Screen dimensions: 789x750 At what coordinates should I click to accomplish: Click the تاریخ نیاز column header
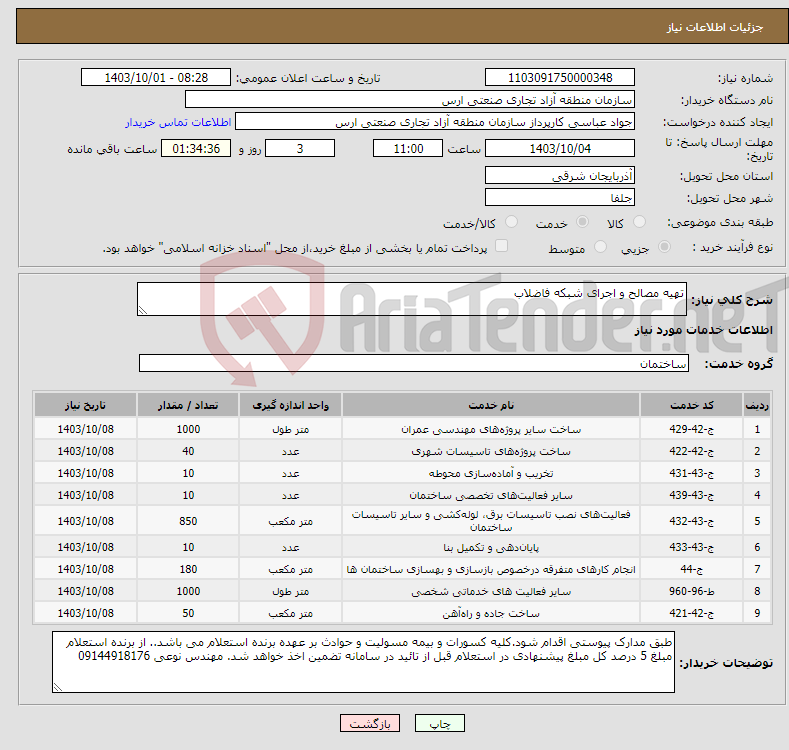pos(86,405)
